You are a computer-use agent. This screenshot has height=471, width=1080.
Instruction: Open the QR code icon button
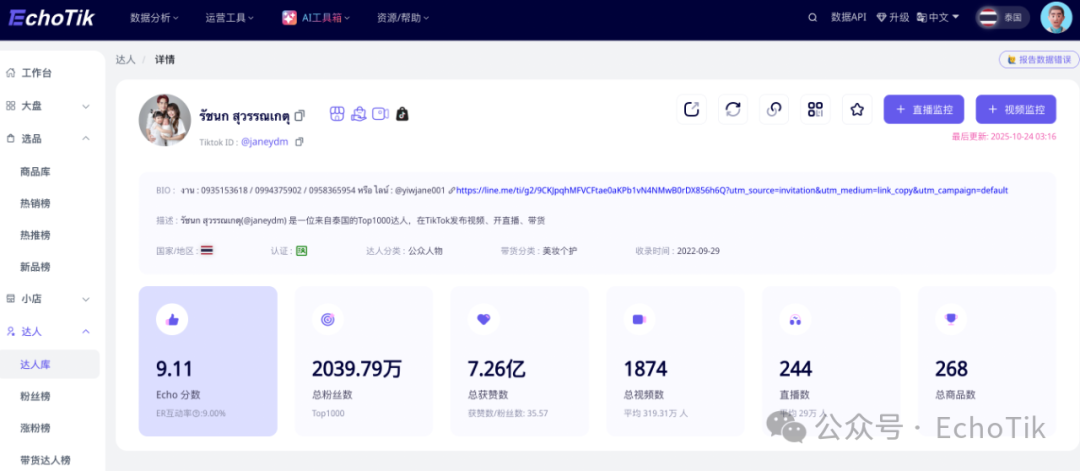coord(815,110)
